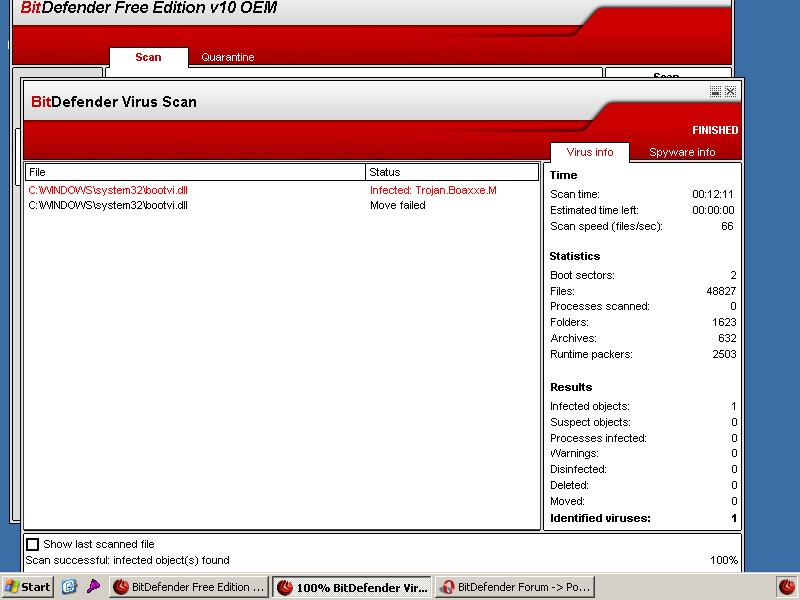Click the Status column header

pos(452,172)
